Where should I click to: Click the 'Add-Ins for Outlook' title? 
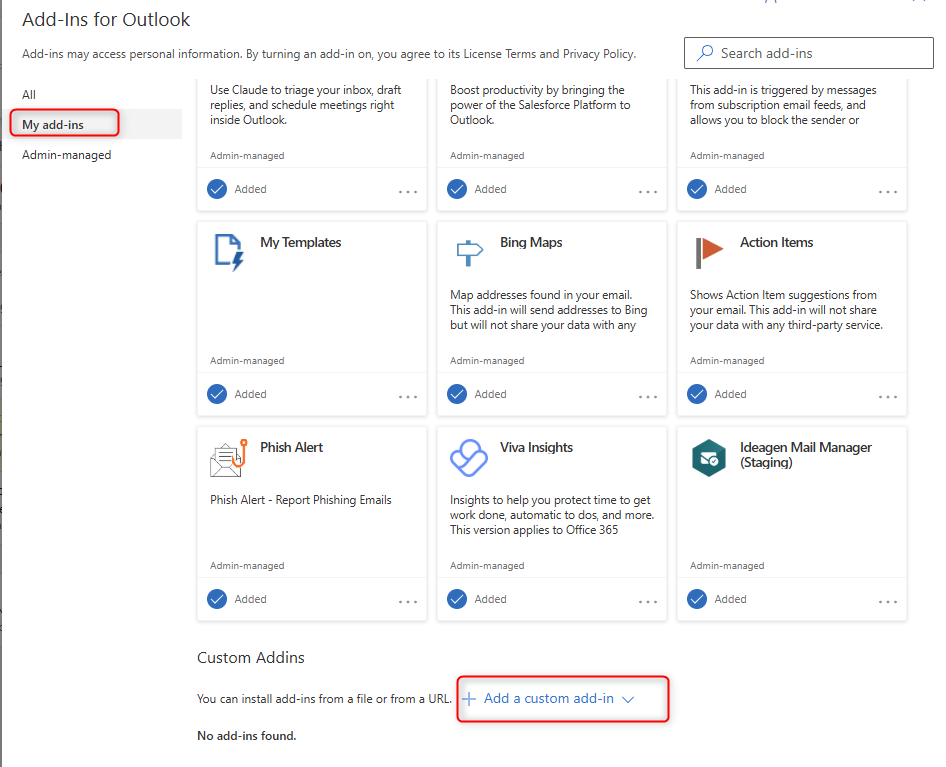pos(106,19)
